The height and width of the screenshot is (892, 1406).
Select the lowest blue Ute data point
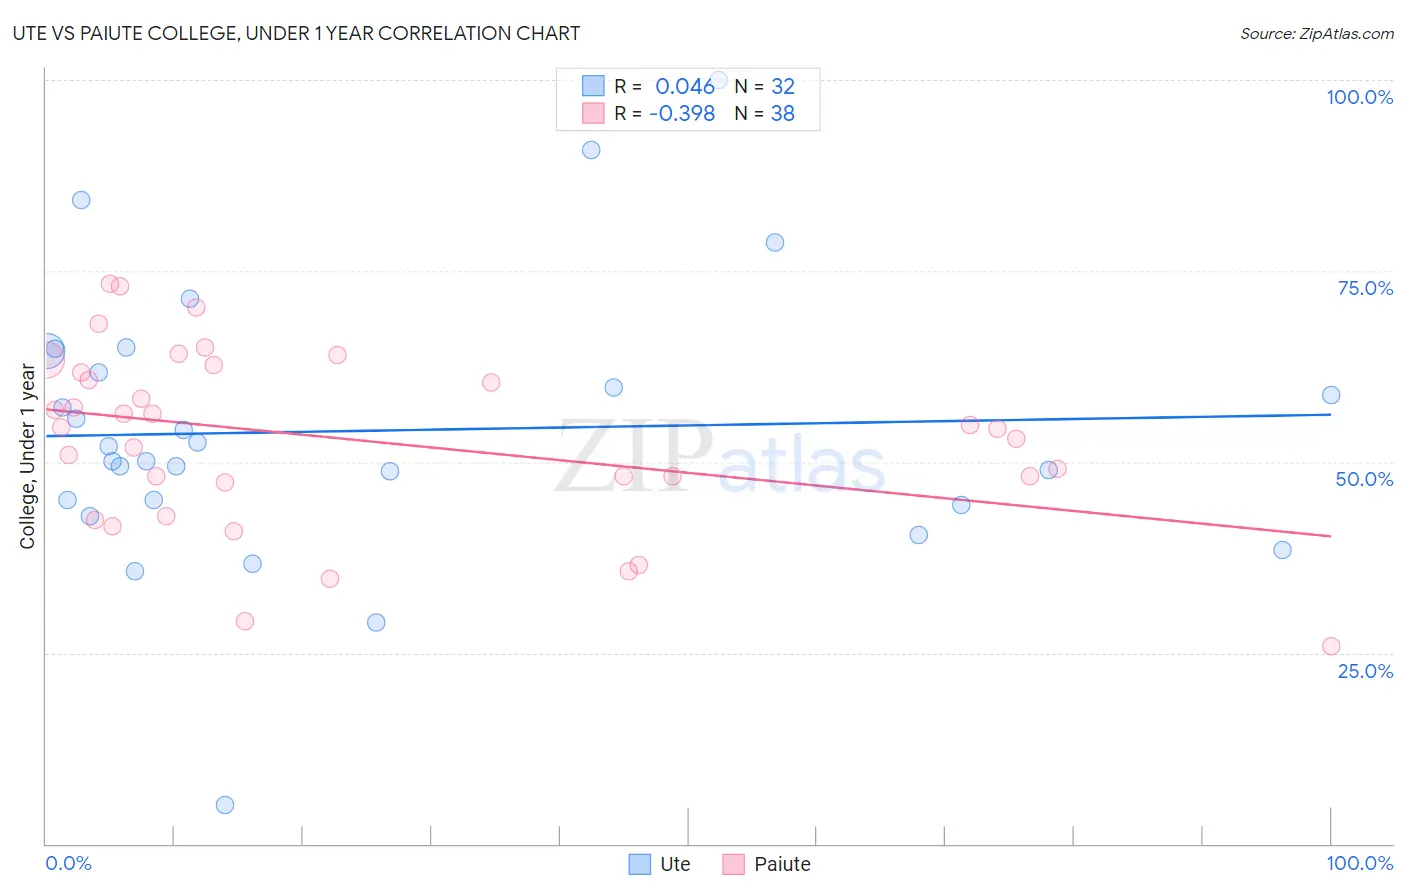coord(225,805)
